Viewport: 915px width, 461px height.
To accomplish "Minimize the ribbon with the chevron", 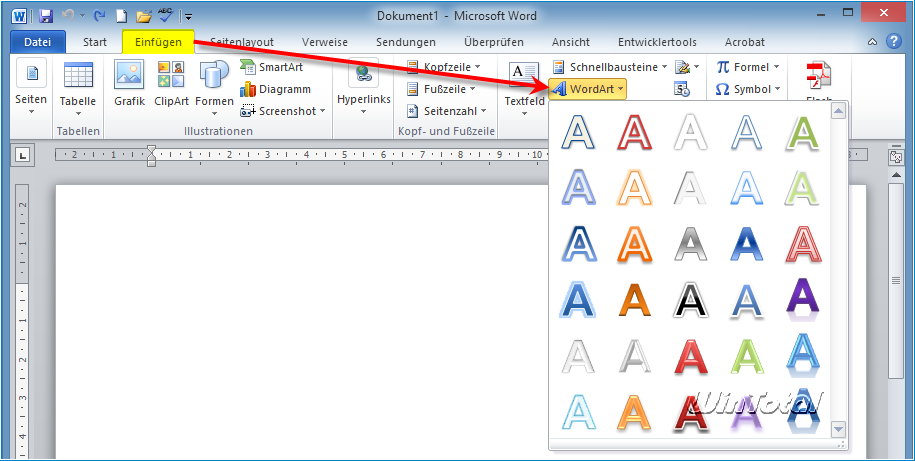I will pos(872,42).
